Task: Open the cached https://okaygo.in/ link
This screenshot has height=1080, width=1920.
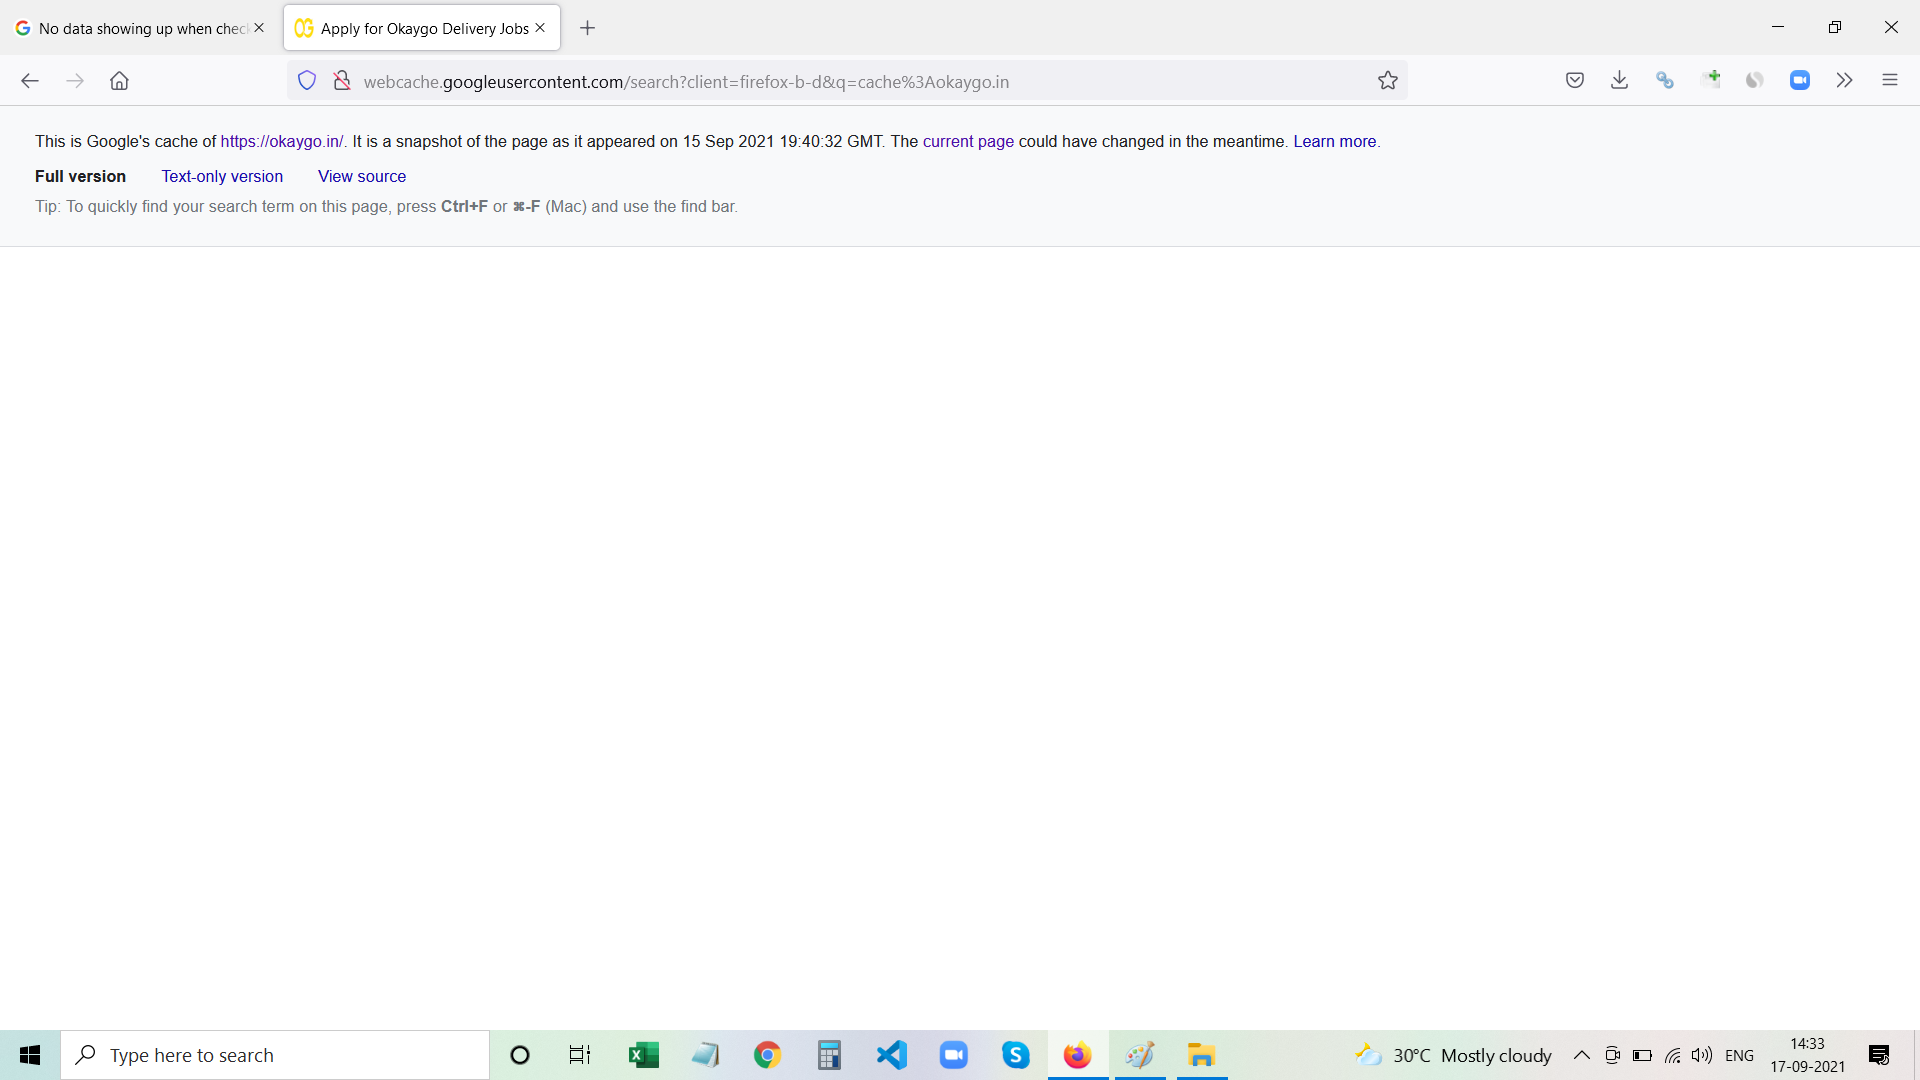Action: [282, 141]
